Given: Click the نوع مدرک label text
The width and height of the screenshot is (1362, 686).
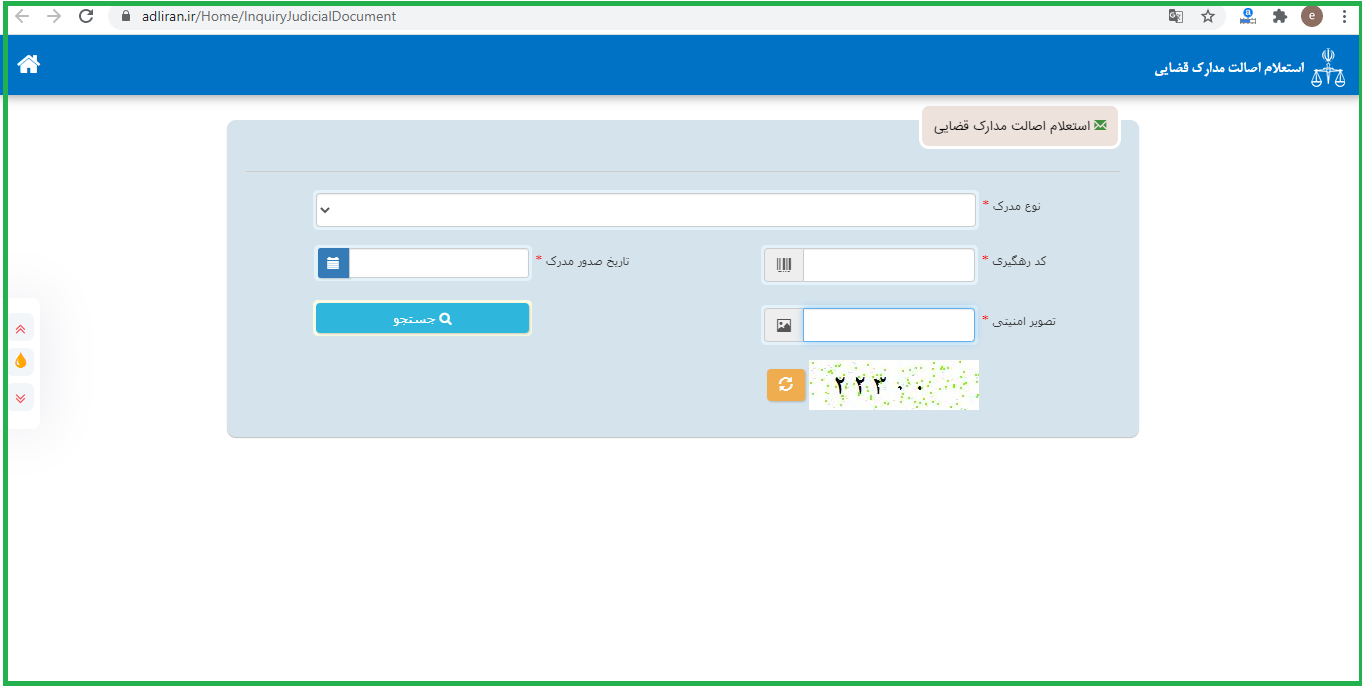Looking at the screenshot, I should (x=1017, y=205).
